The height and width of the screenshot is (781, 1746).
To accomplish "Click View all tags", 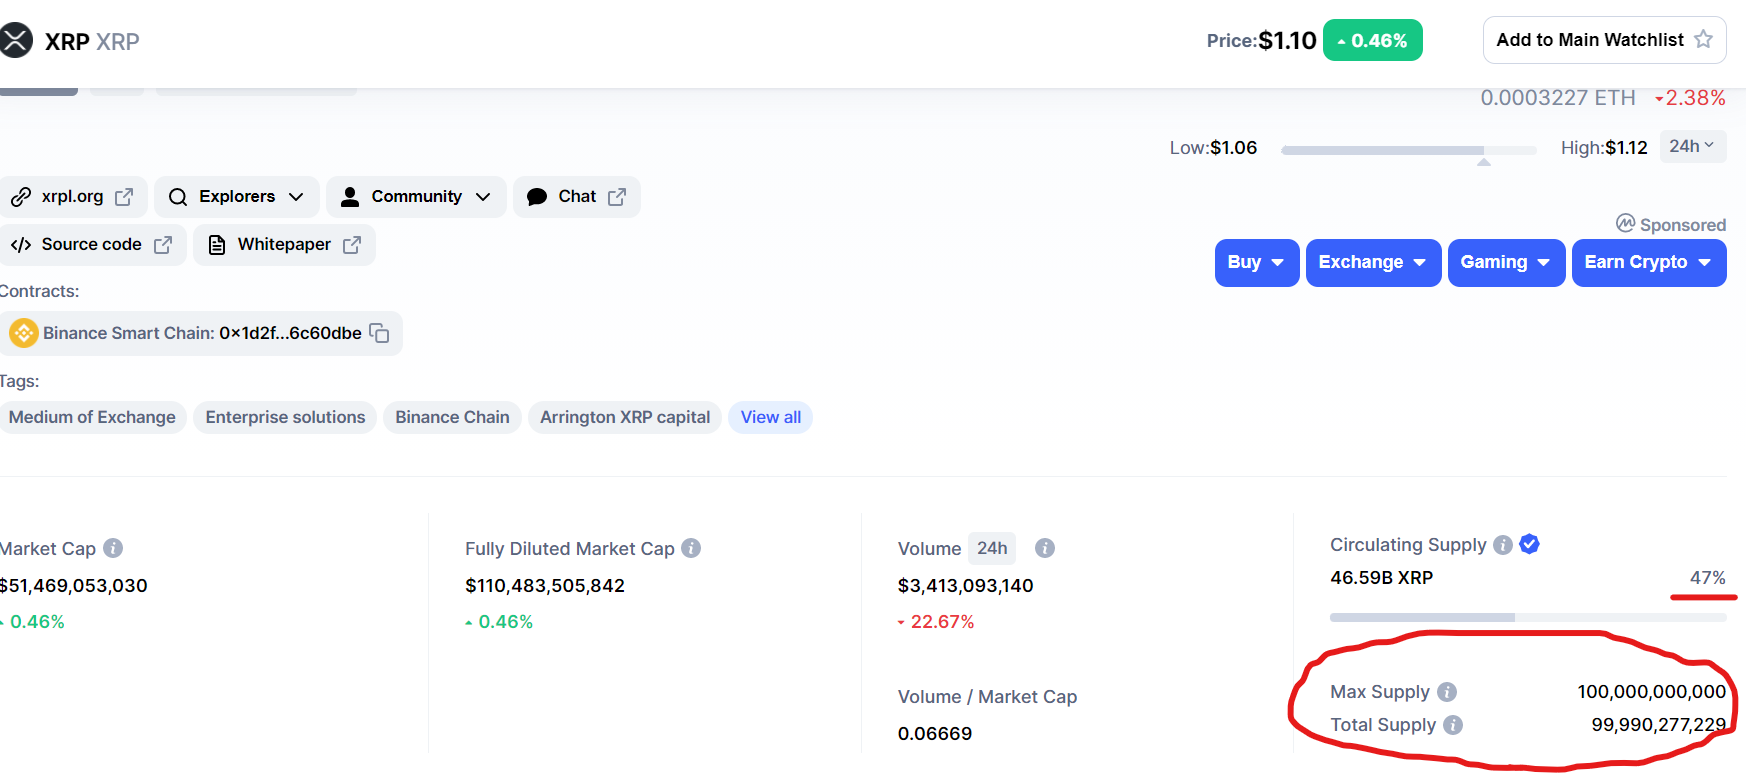I will point(771,417).
